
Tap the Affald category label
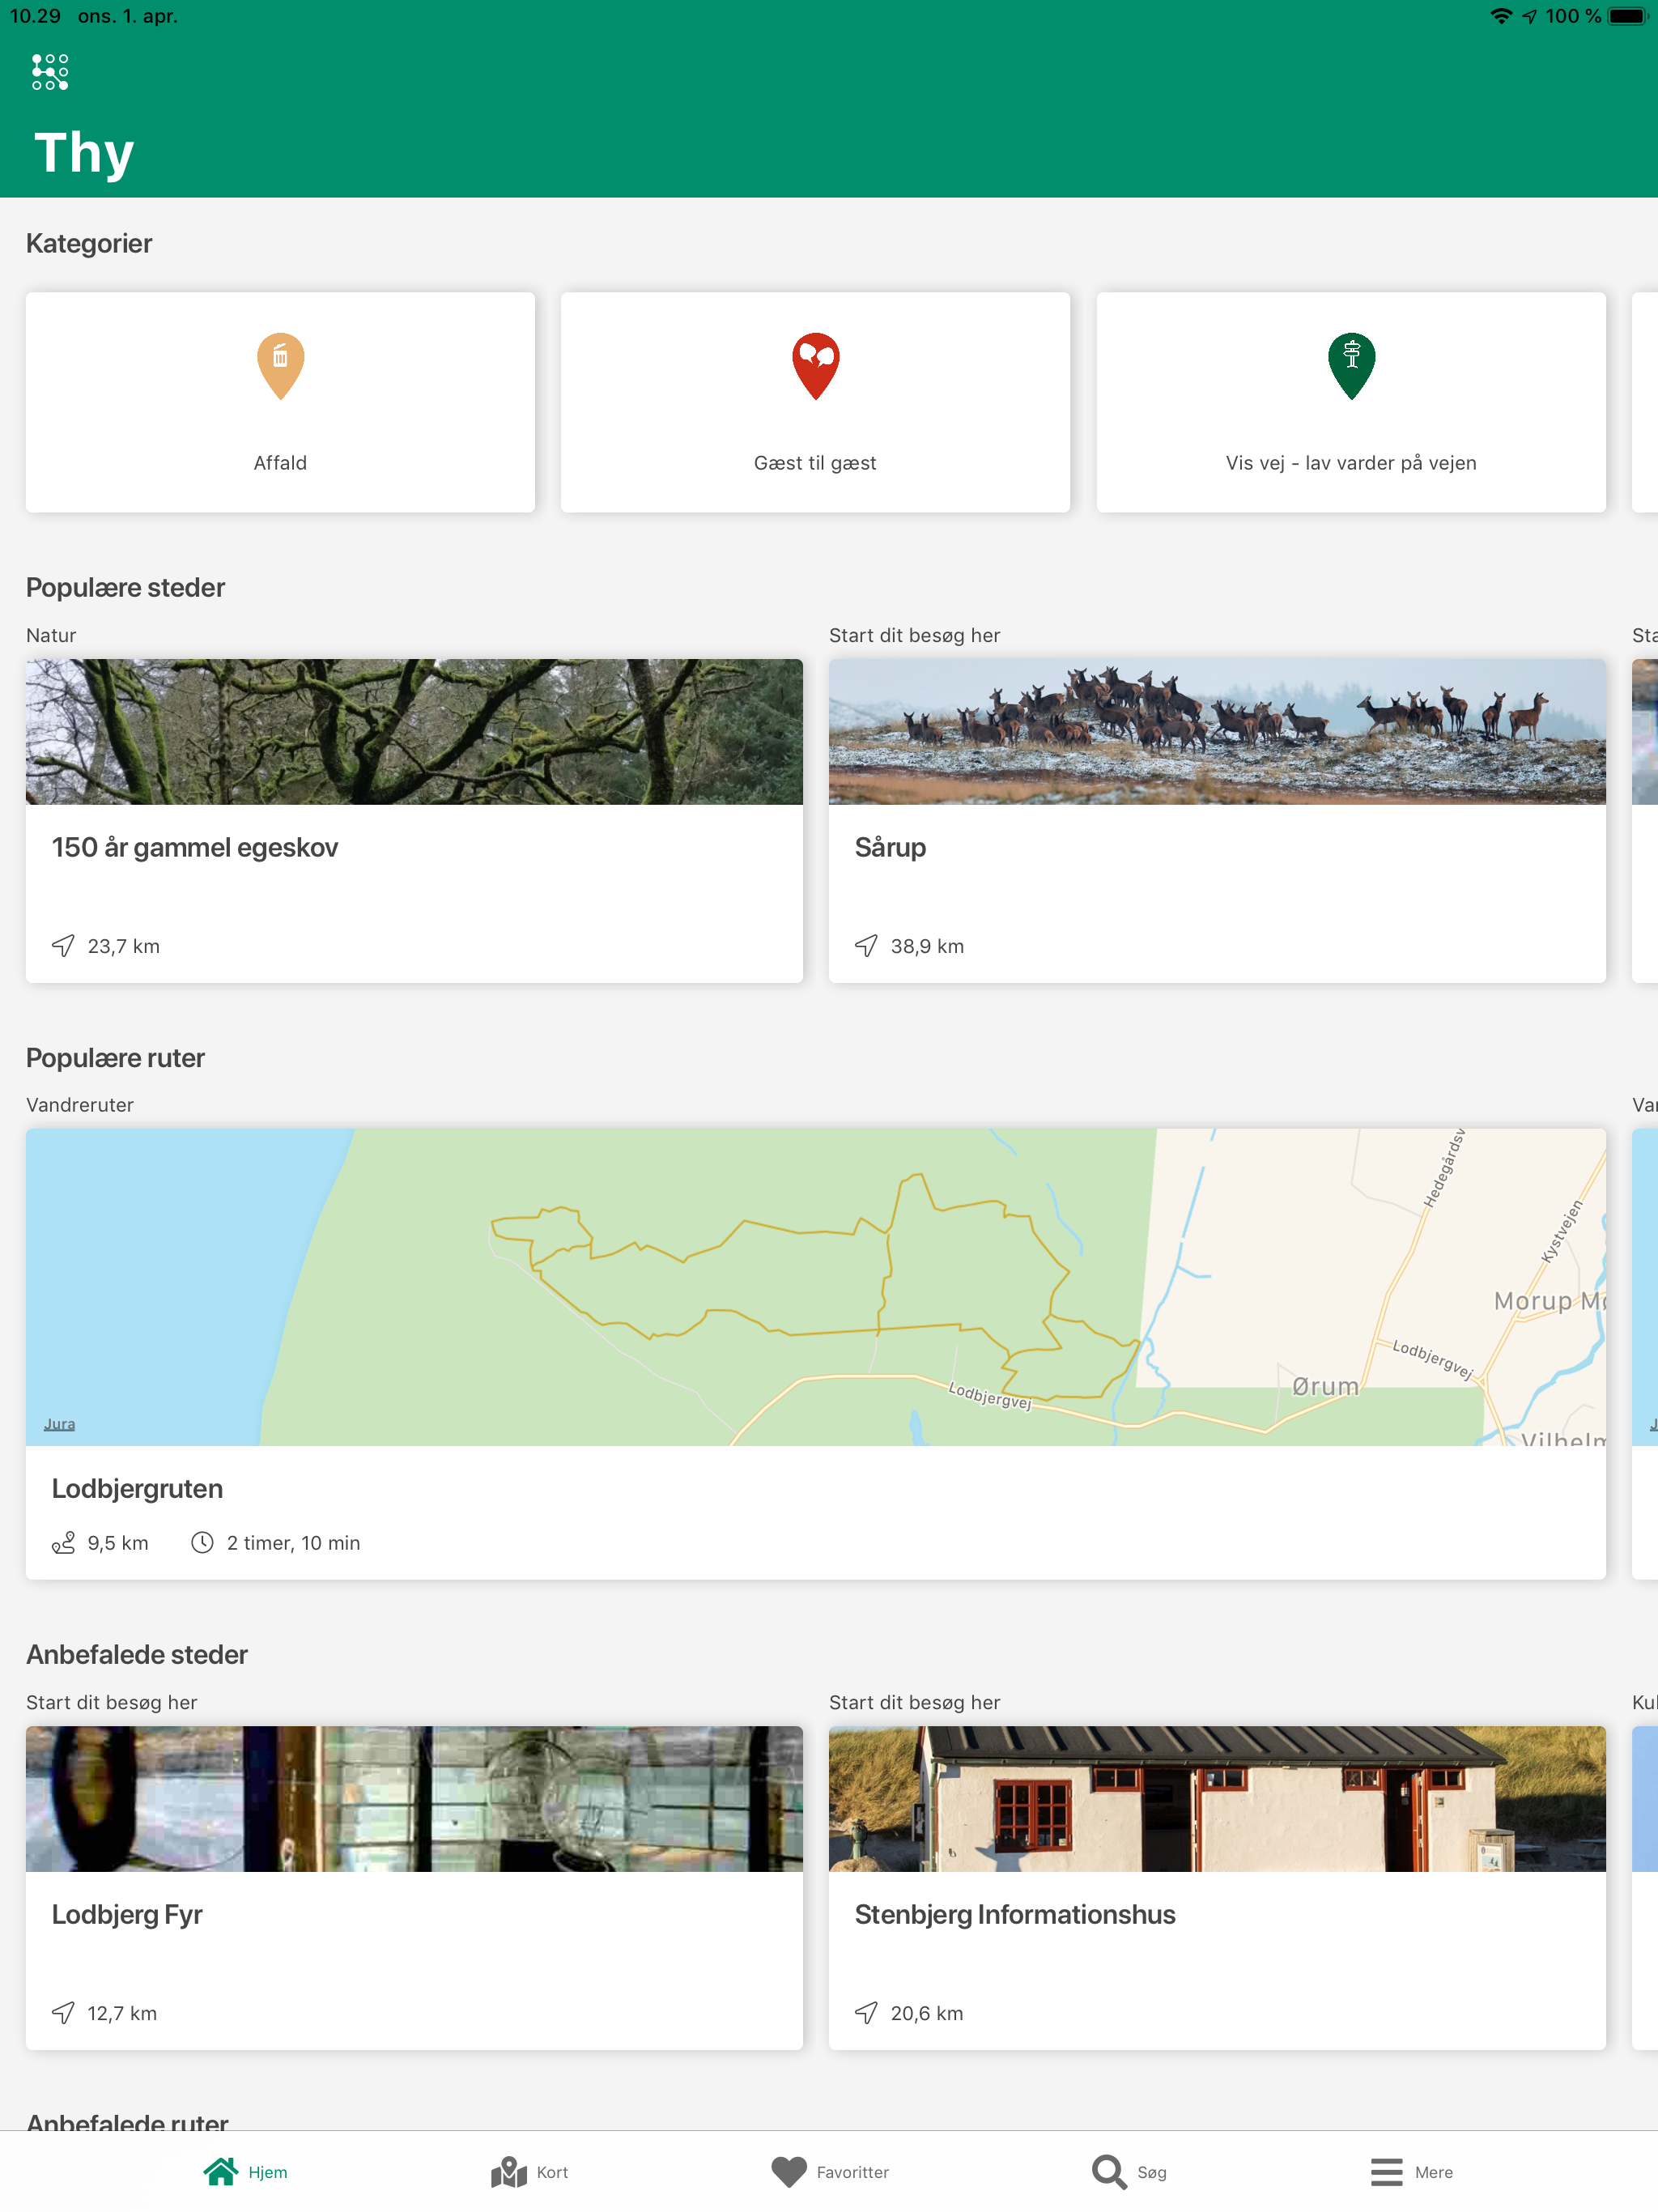click(x=280, y=463)
